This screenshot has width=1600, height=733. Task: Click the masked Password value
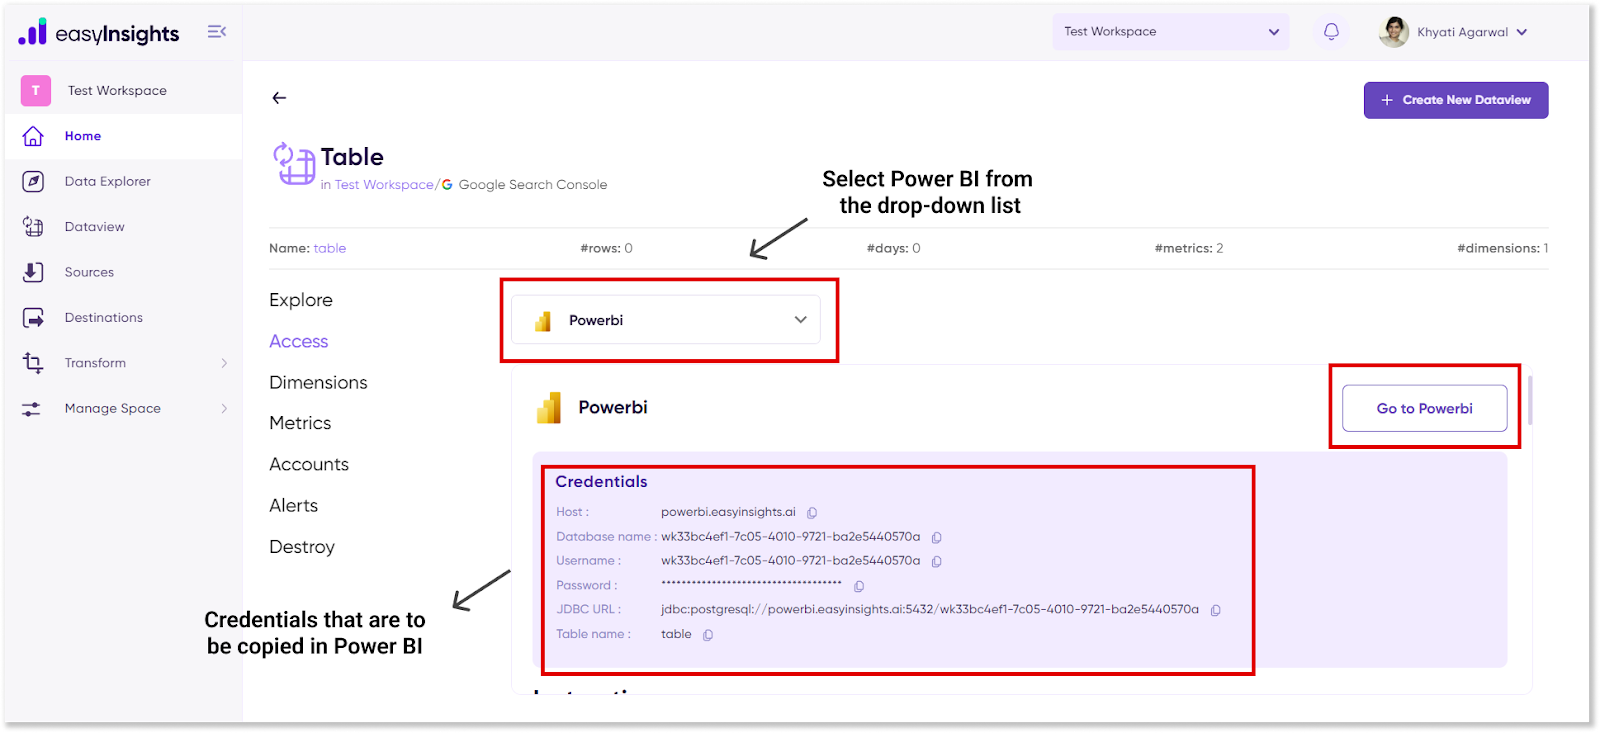751,583
